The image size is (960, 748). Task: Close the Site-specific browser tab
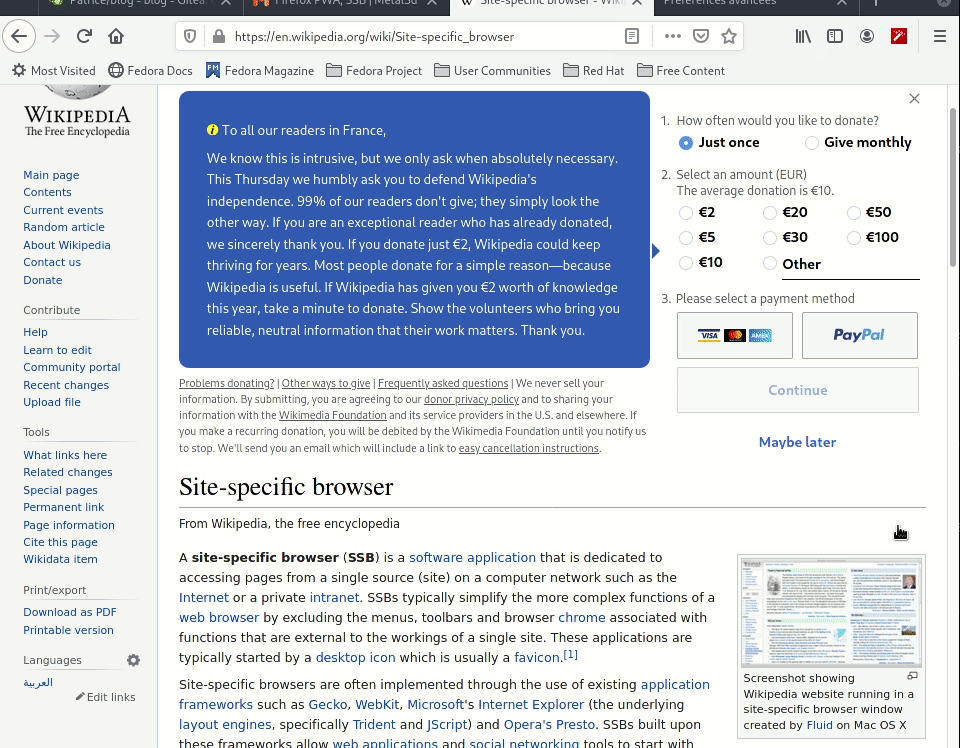click(637, 3)
